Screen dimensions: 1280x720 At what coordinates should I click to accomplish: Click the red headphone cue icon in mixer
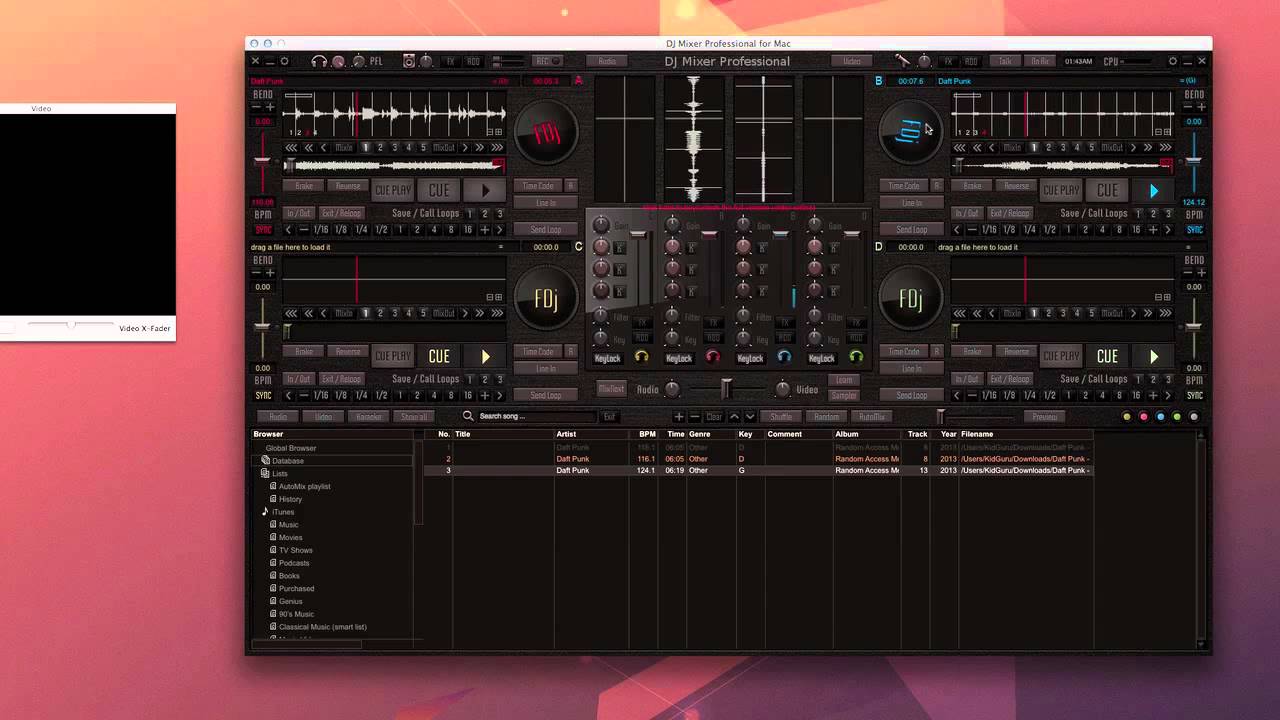tap(713, 356)
